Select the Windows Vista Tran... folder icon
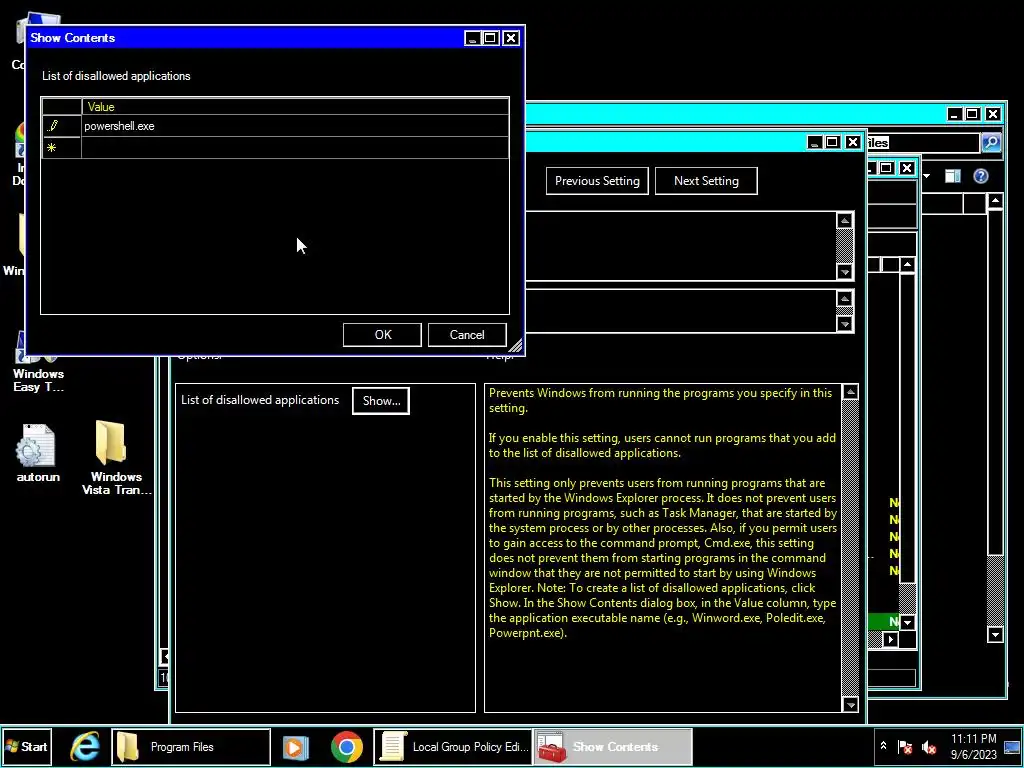Viewport: 1024px width, 768px height. pos(116,458)
